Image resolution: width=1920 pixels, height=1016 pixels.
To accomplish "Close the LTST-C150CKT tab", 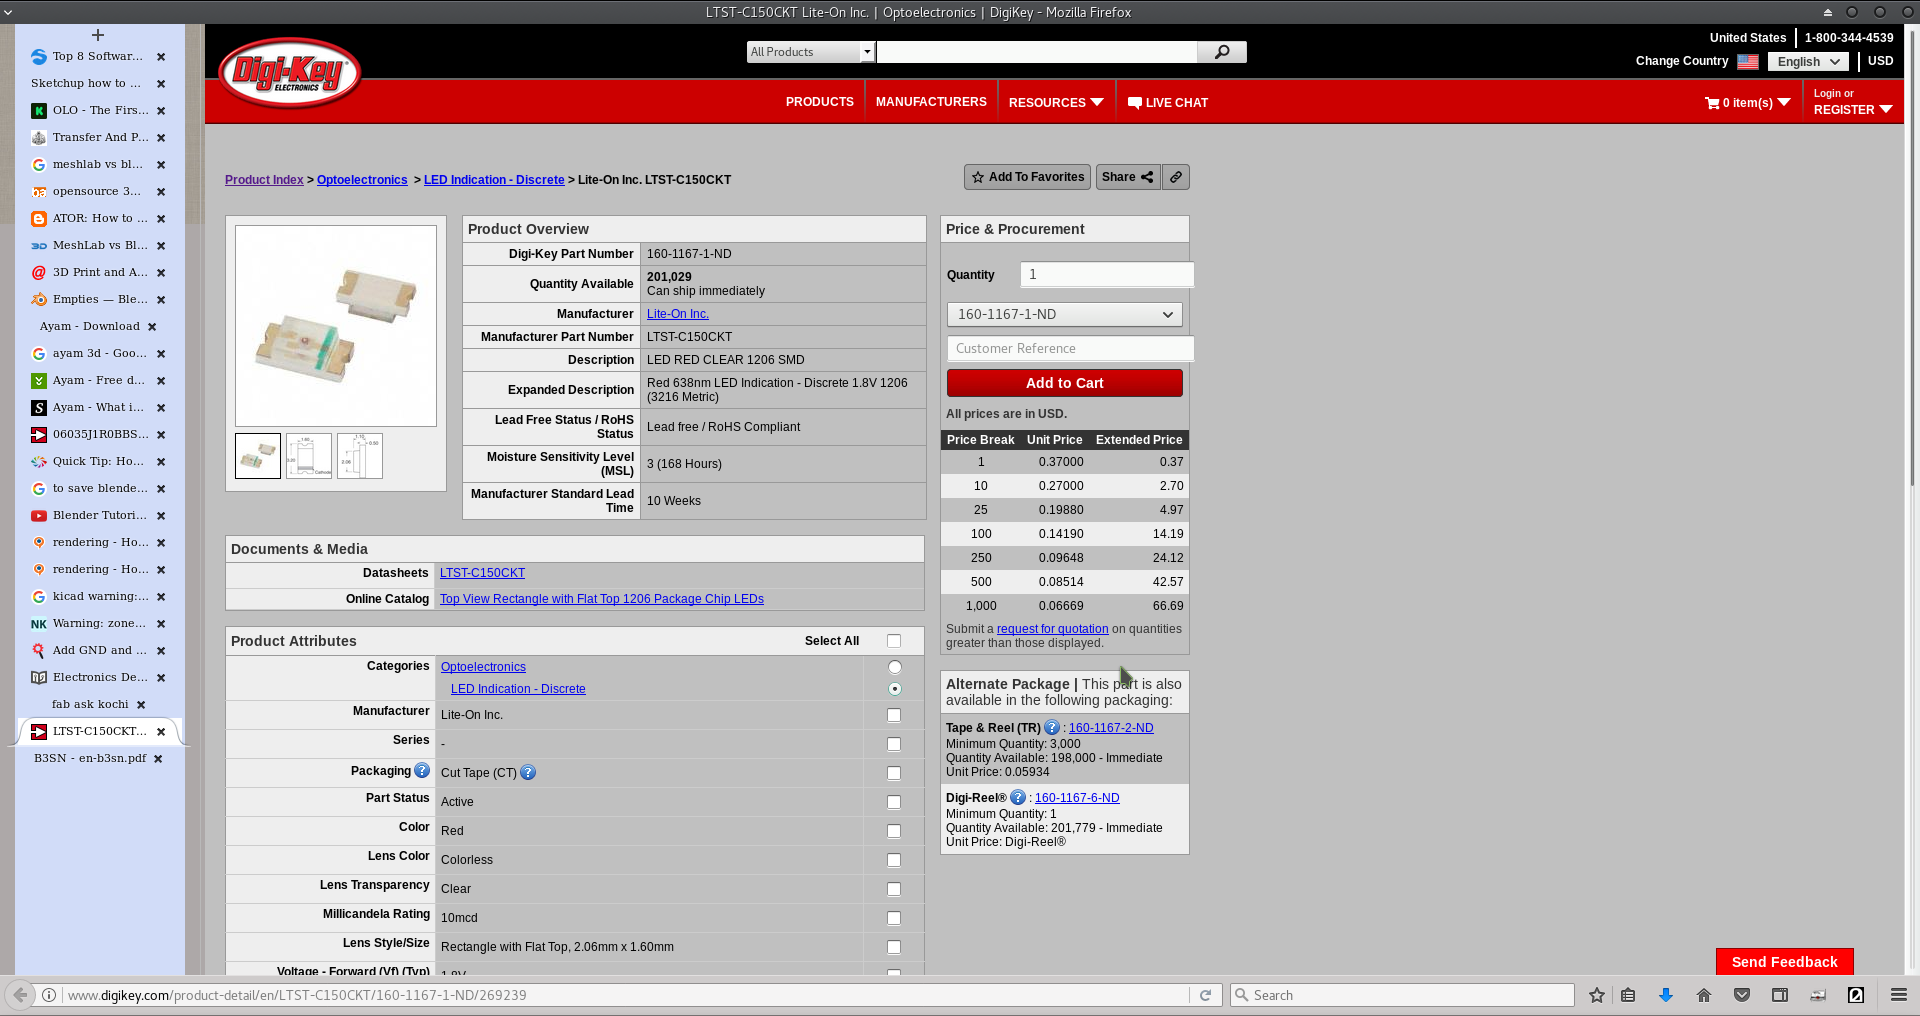I will pos(161,732).
